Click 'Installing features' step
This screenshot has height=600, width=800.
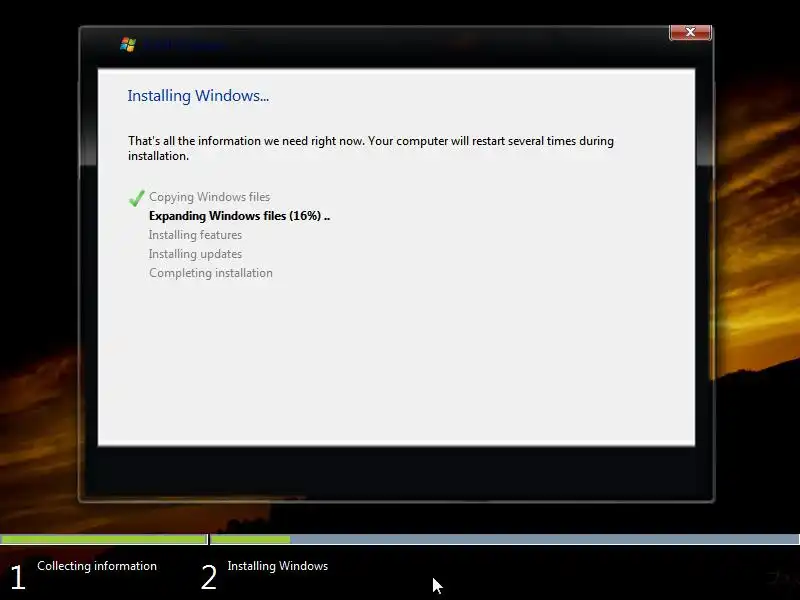click(x=195, y=235)
